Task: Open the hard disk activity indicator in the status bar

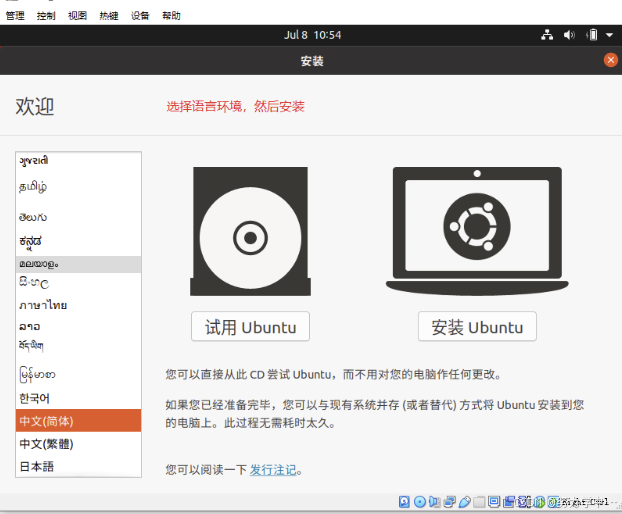Action: [404, 502]
